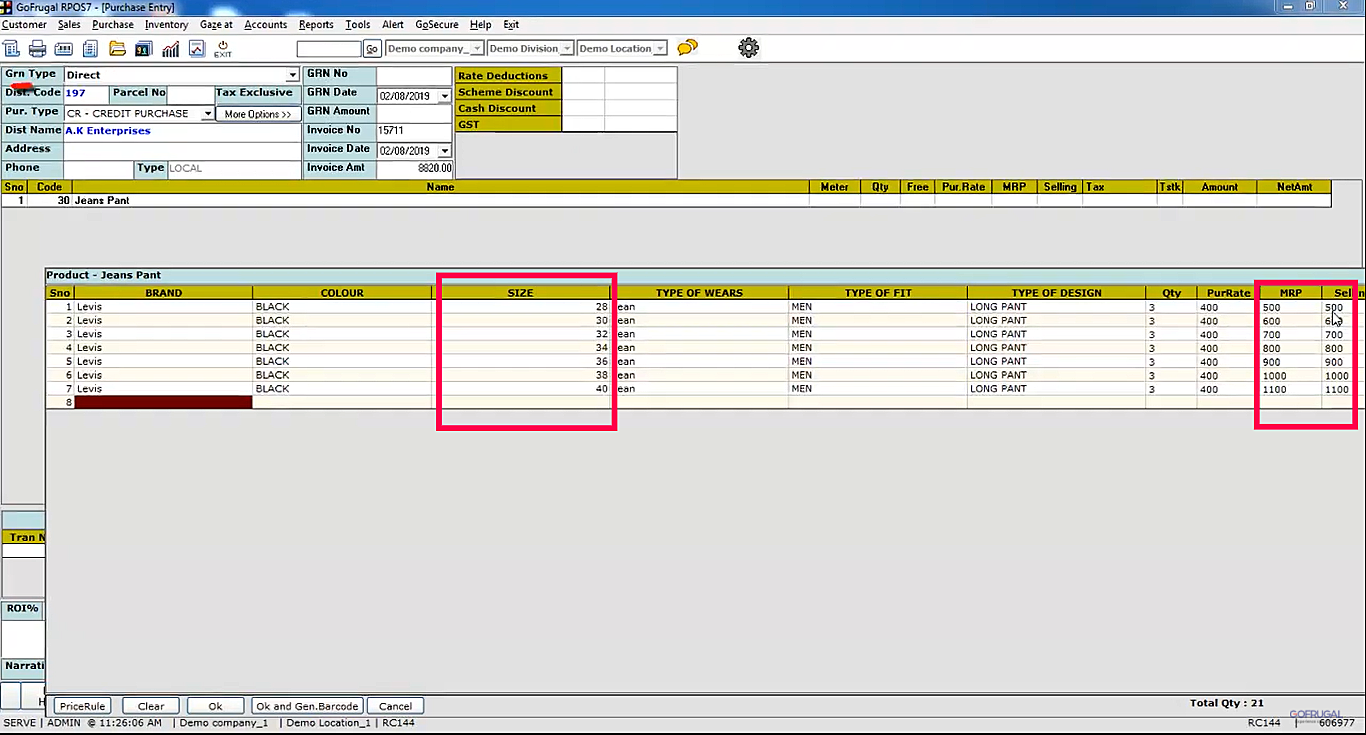Image resolution: width=1366 pixels, height=735 pixels.
Task: Click the calculator icon at toolbar start
Action: pyautogui.click(x=11, y=49)
